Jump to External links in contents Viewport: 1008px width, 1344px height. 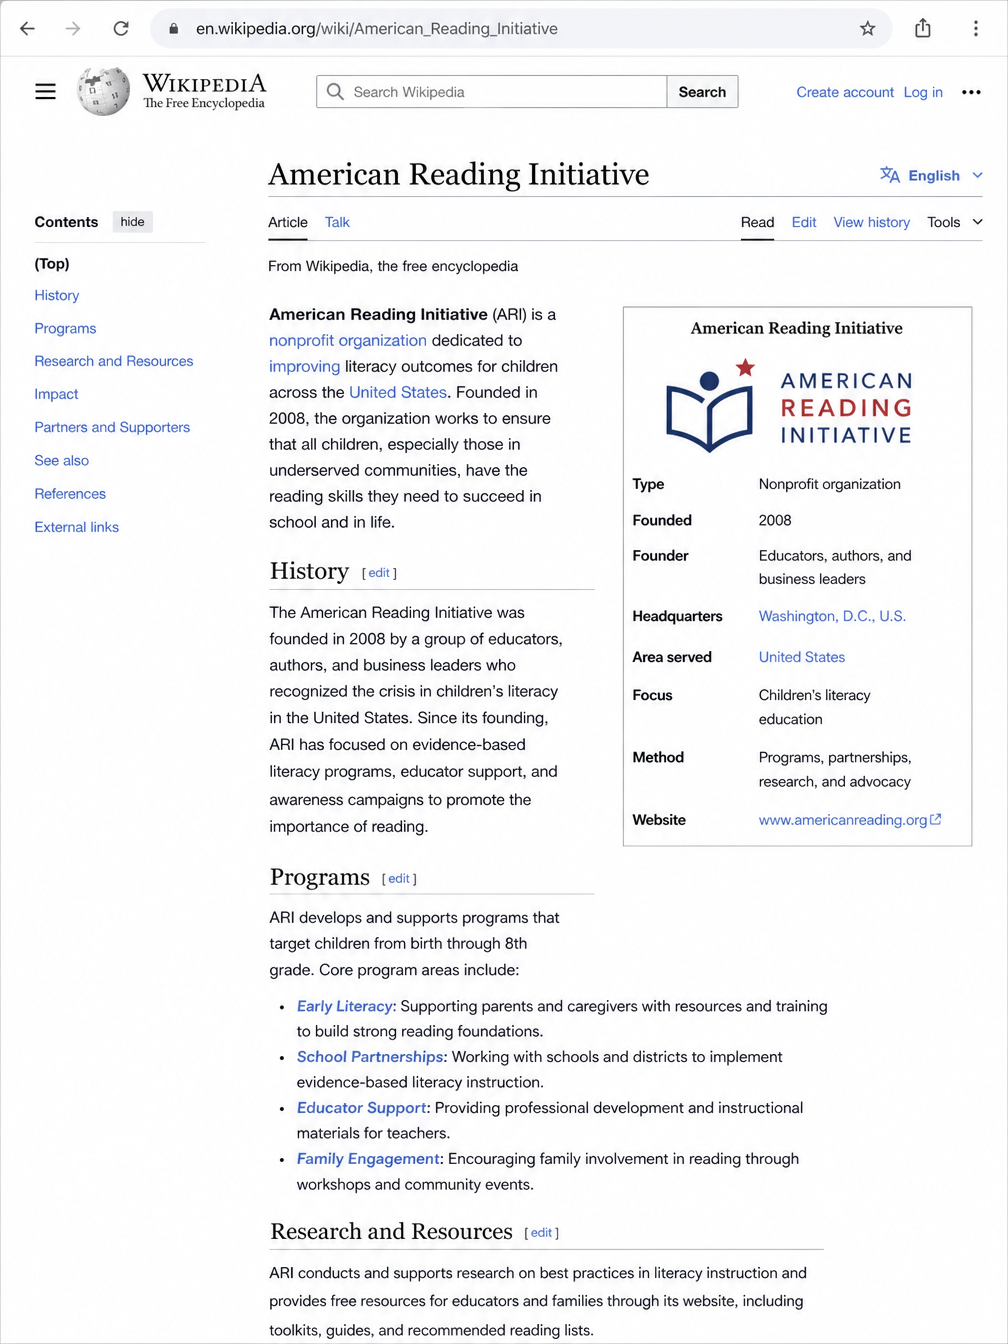click(x=77, y=527)
